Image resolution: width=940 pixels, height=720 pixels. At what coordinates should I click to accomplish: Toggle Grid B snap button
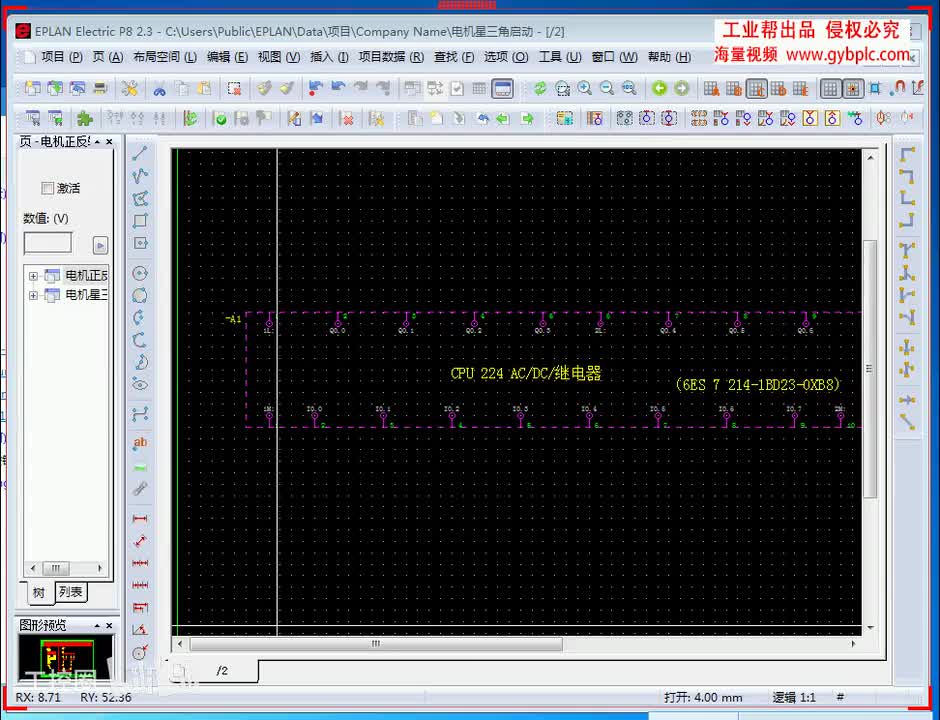point(734,89)
